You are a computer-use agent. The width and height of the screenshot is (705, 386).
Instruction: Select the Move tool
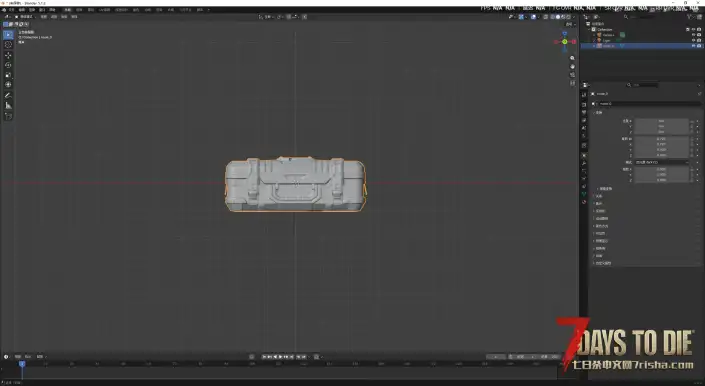8,55
